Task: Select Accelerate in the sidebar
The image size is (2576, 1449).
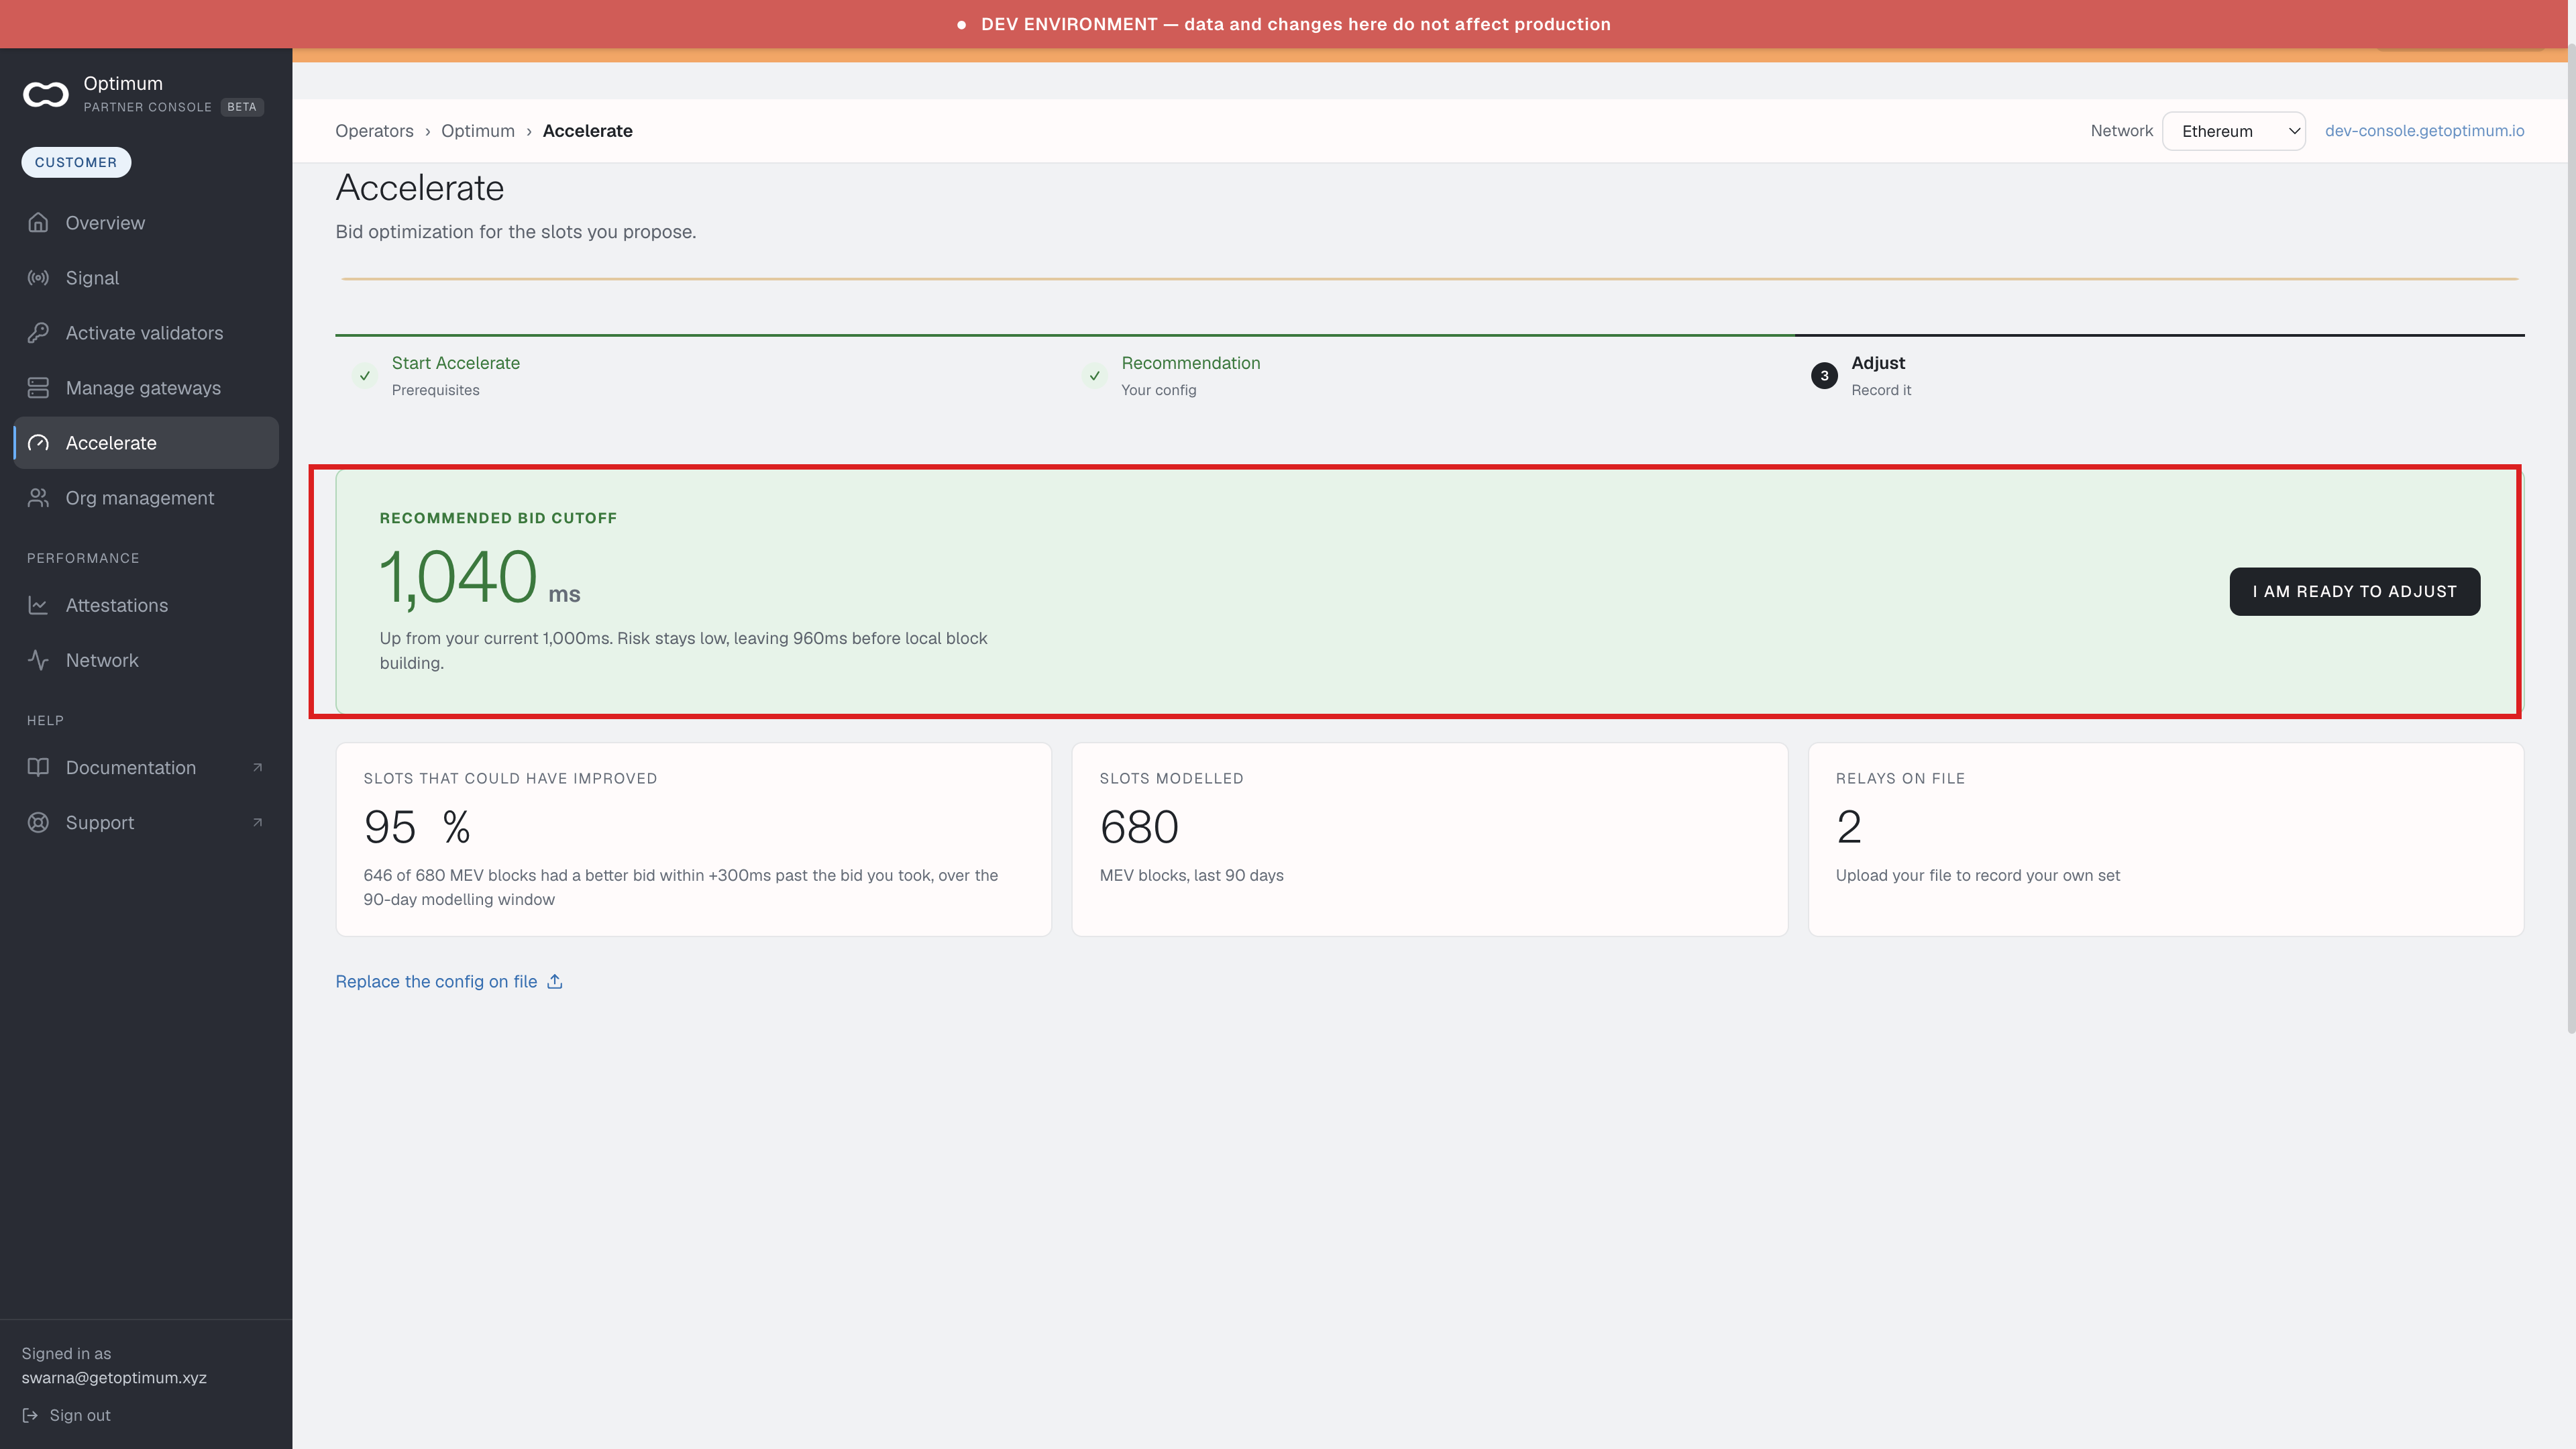Action: point(146,442)
